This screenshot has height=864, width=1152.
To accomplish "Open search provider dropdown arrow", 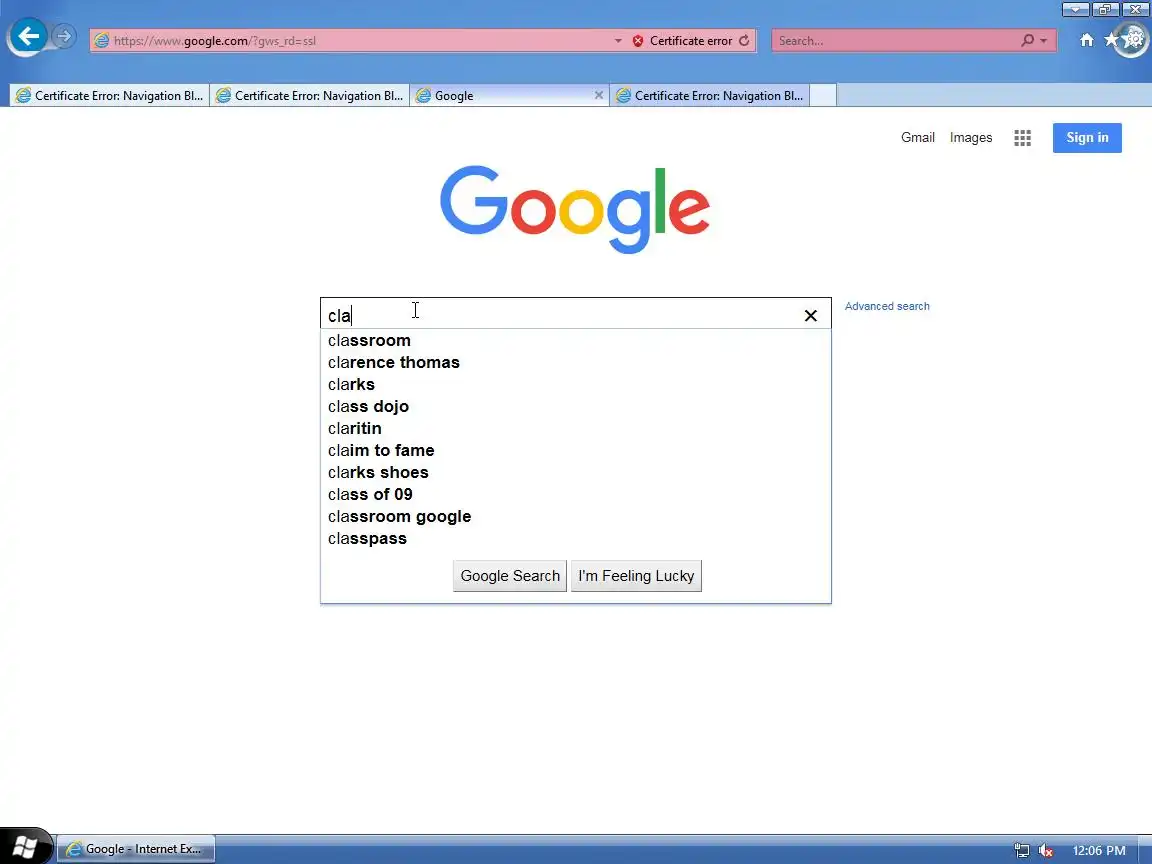I will click(1043, 40).
